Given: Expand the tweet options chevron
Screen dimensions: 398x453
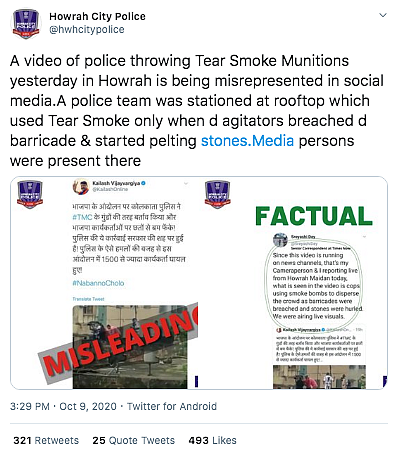Looking at the screenshot, I should tap(383, 15).
